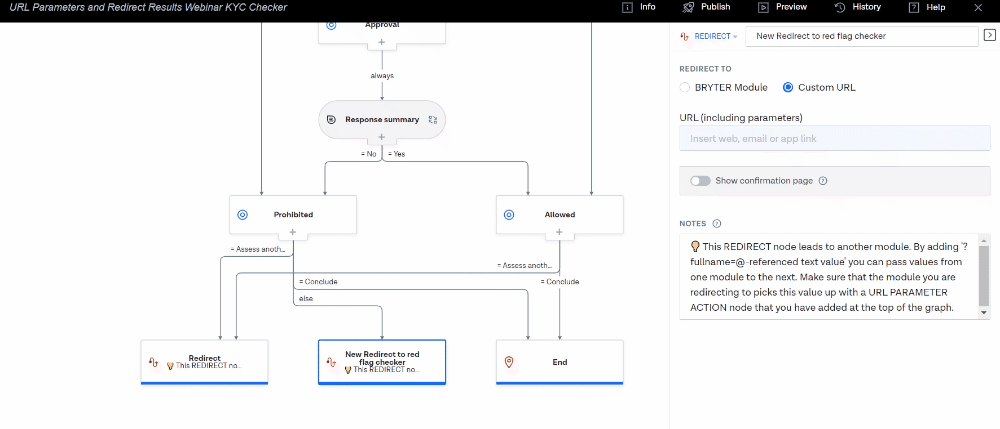
Task: Click info icon beside Show confirmation page
Action: coord(823,181)
